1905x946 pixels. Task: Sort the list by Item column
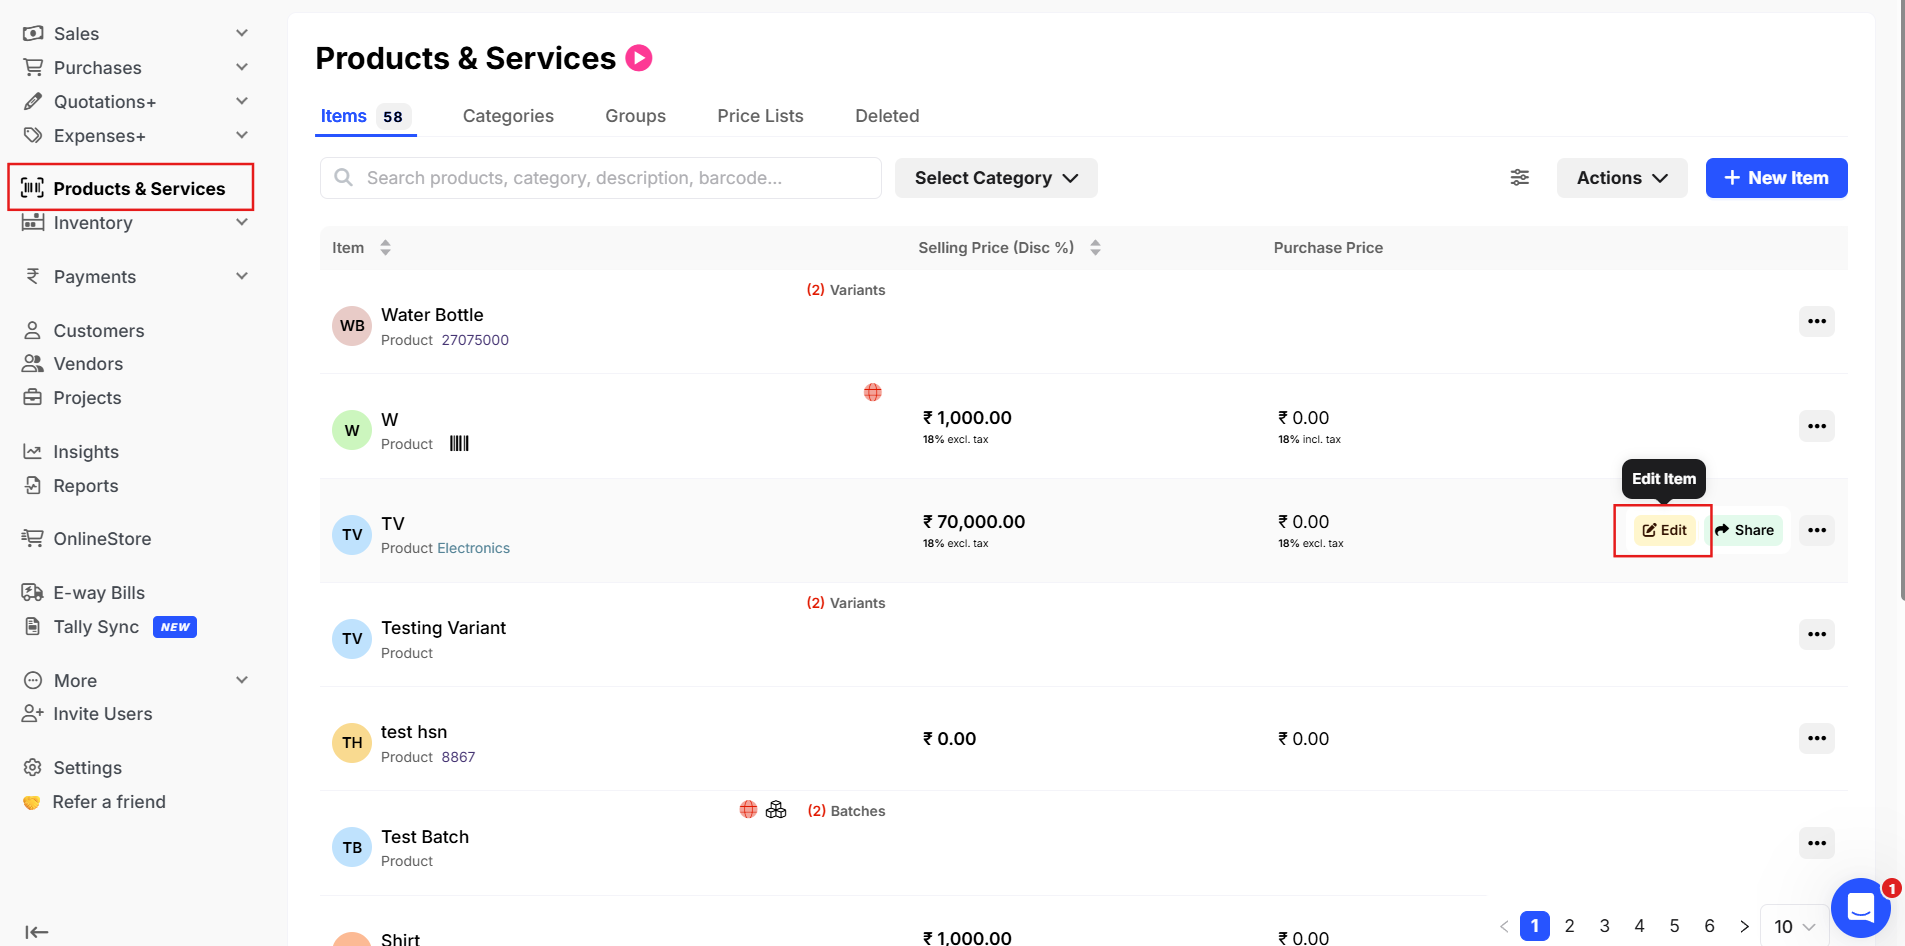coord(385,248)
